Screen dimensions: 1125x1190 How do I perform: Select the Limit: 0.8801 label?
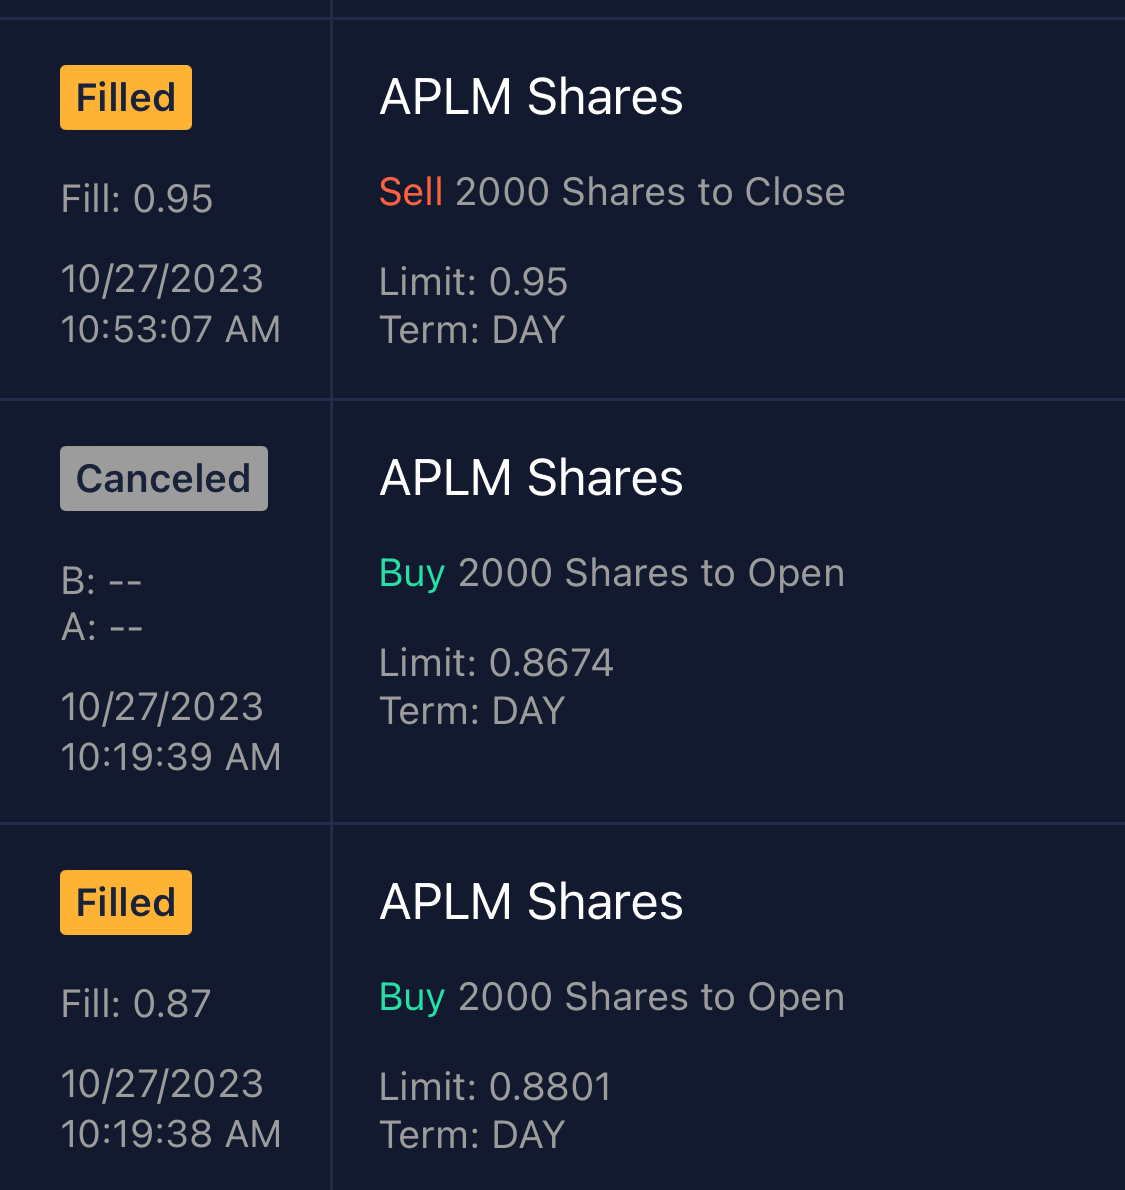[495, 1087]
